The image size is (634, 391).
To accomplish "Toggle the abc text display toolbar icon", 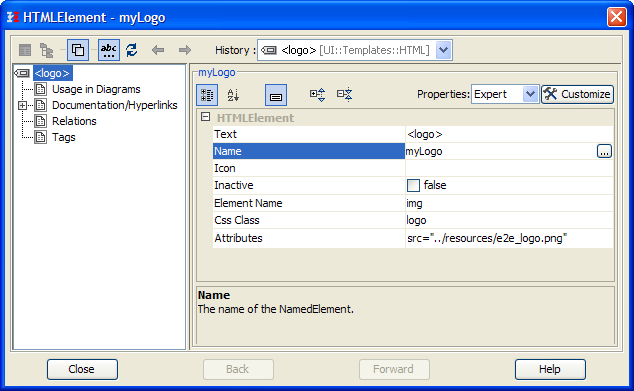I will (x=109, y=50).
